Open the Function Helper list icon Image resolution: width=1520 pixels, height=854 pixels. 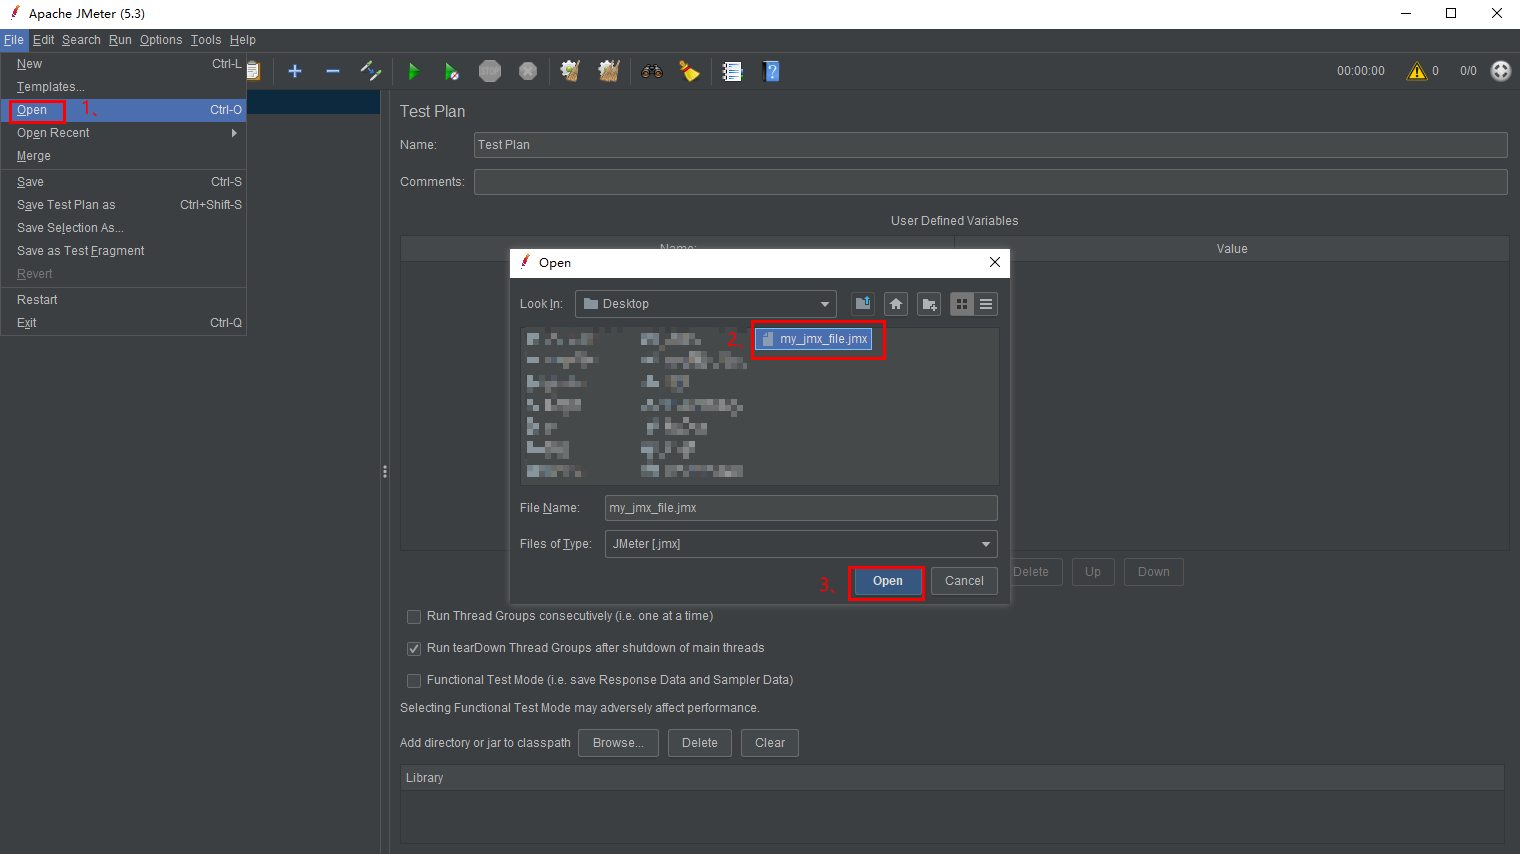pos(733,71)
